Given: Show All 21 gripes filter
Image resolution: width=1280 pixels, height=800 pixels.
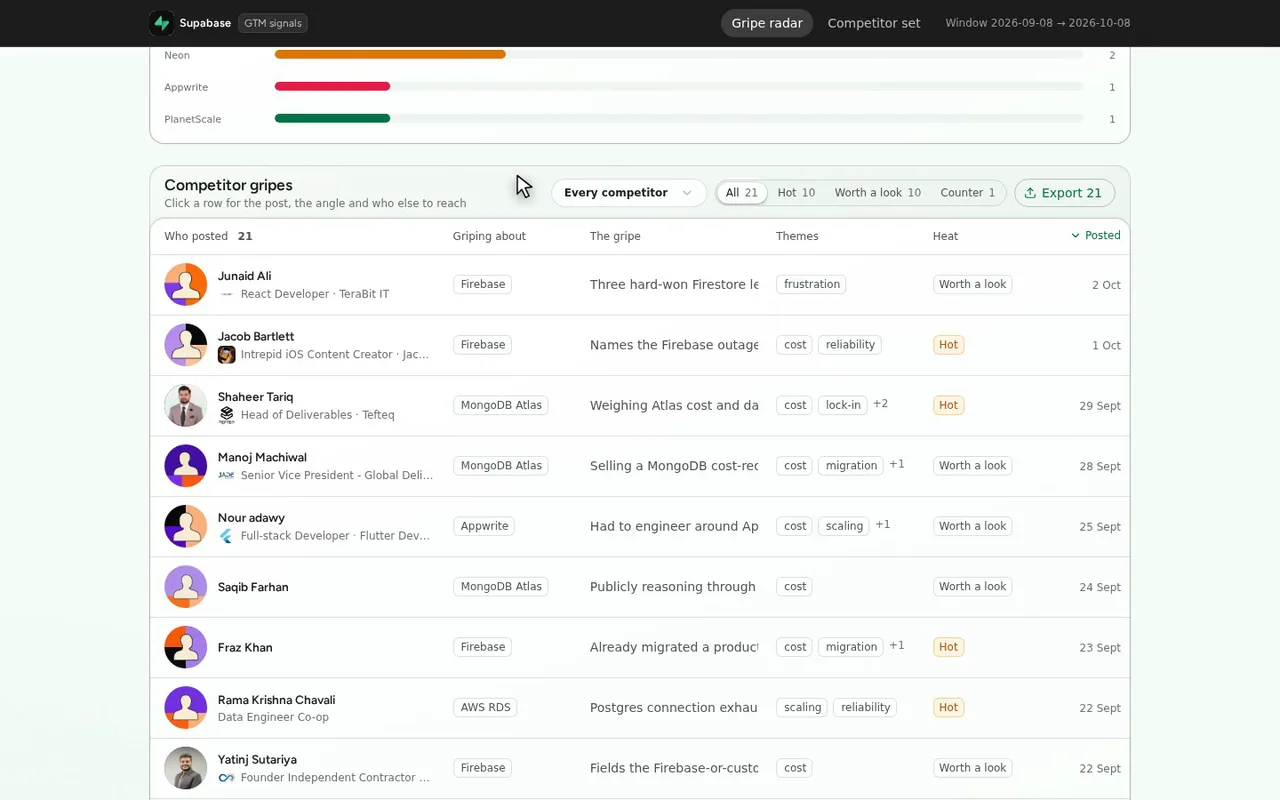Looking at the screenshot, I should click(742, 193).
